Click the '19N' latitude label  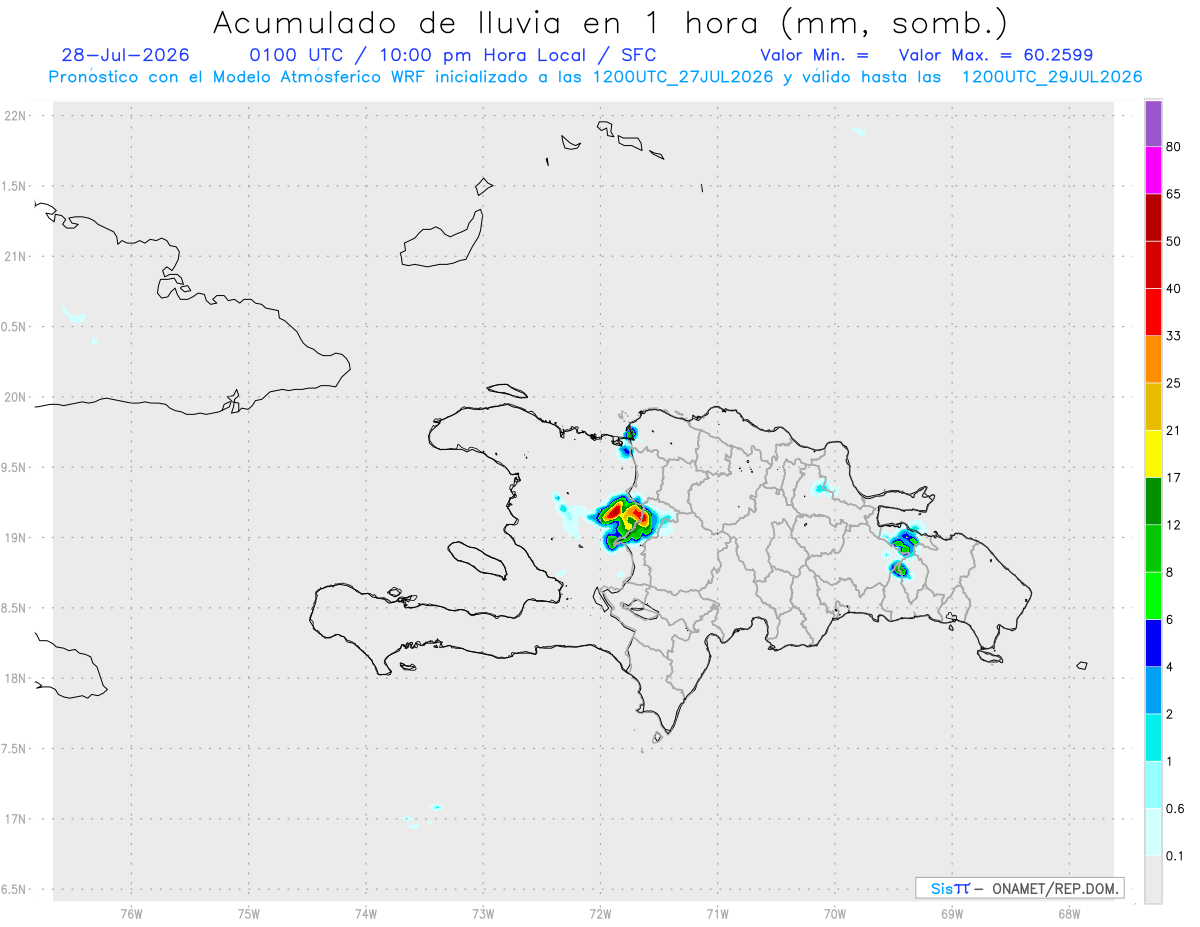pos(16,537)
